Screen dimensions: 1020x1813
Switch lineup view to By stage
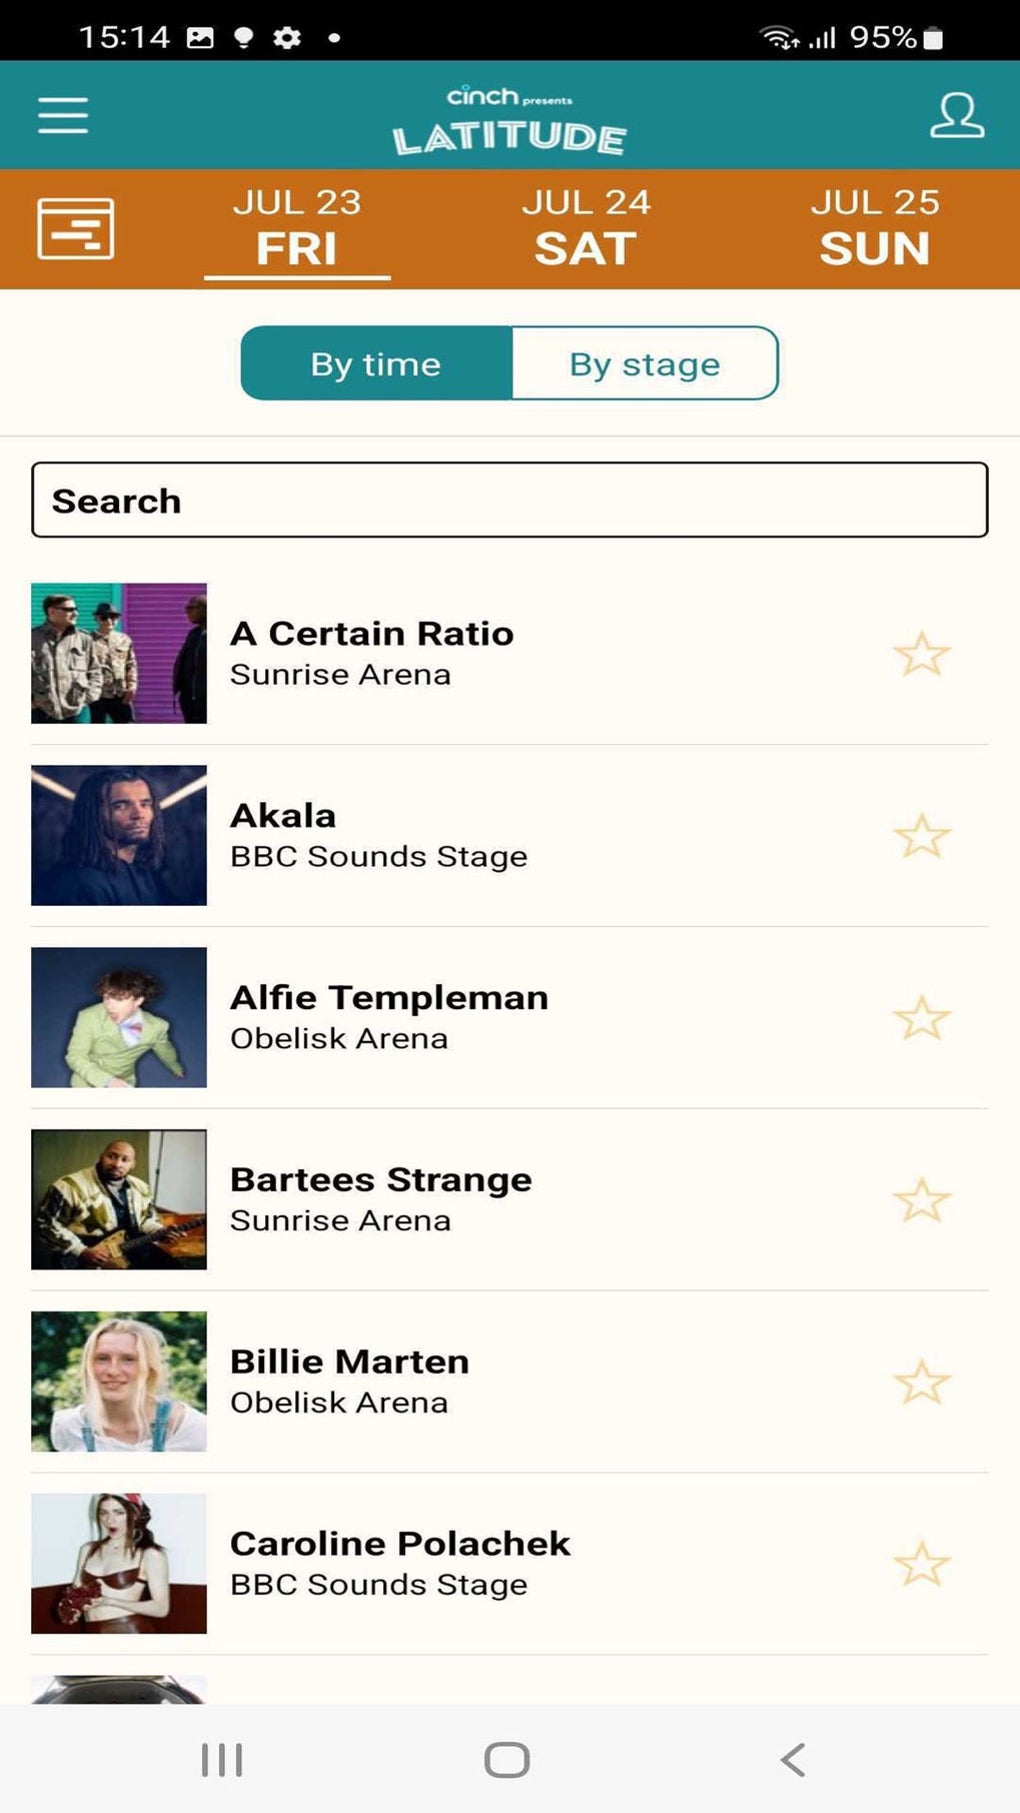click(x=645, y=364)
